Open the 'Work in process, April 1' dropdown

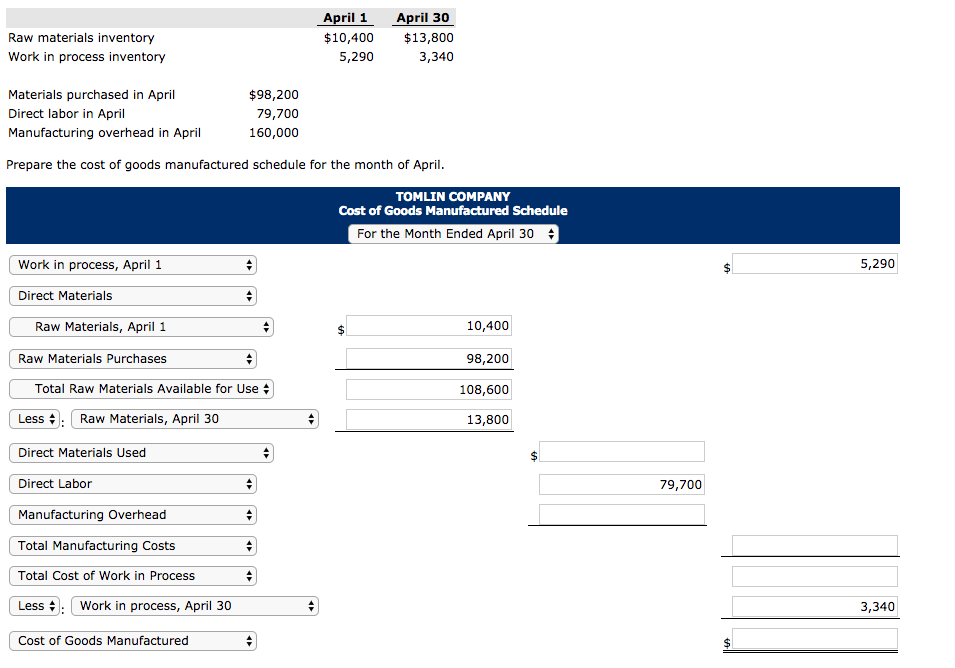133,265
